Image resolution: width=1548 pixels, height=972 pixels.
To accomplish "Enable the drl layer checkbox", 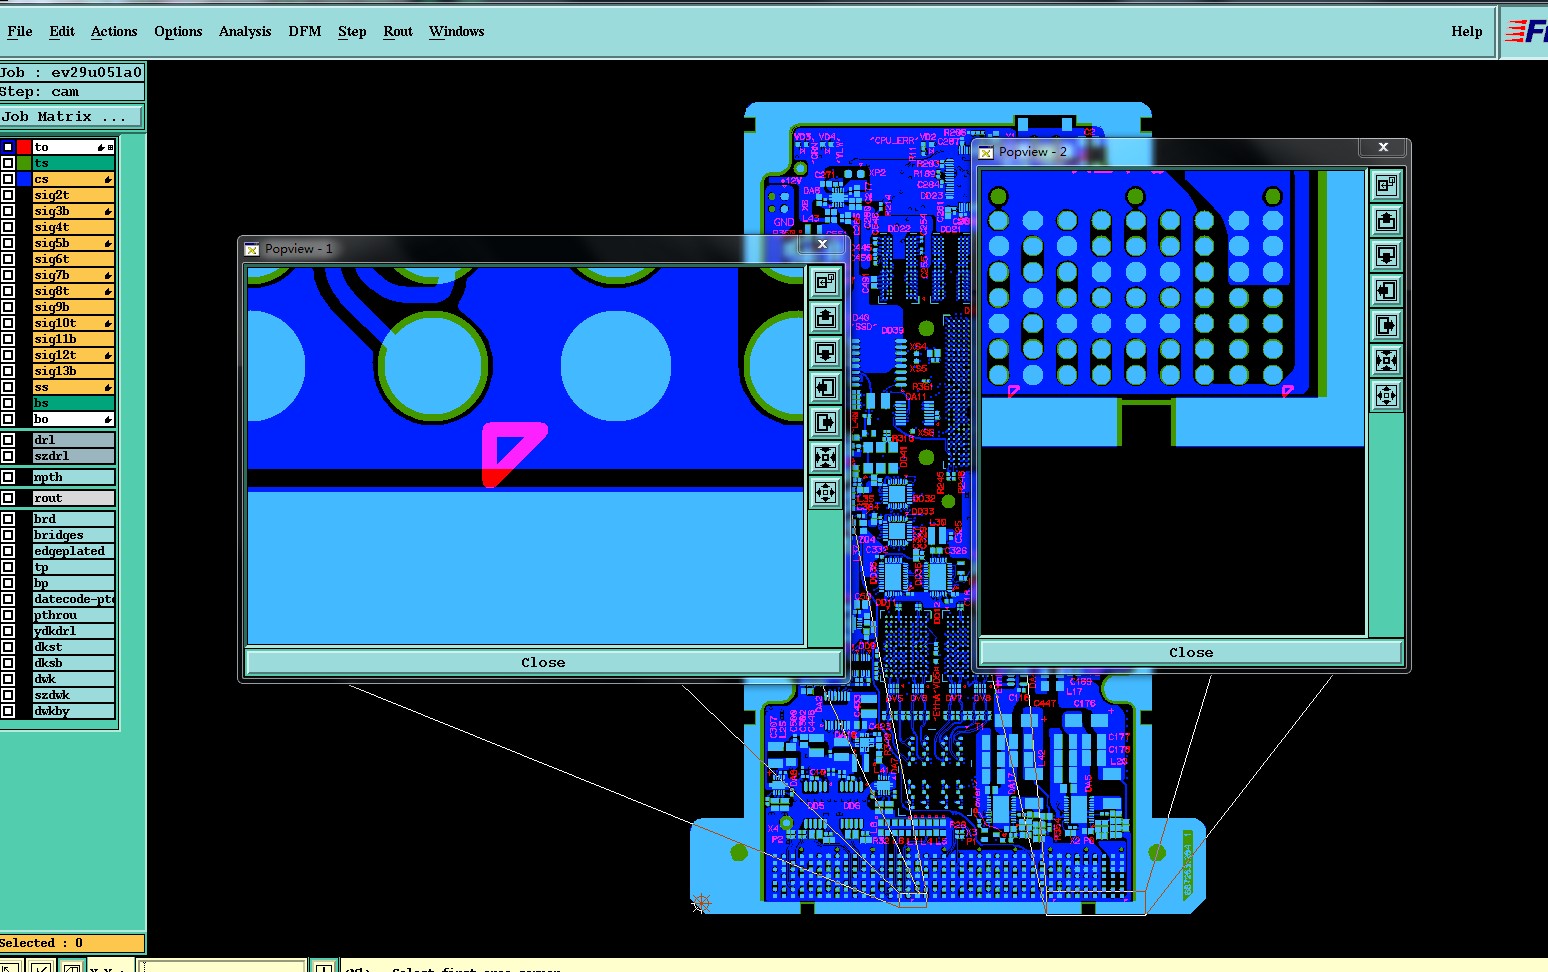I will 8,440.
